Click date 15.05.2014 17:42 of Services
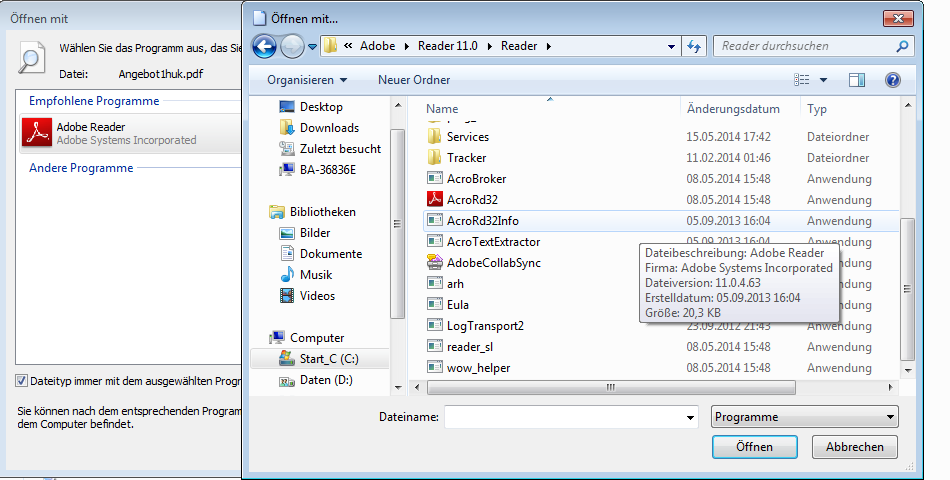This screenshot has width=950, height=480. point(728,137)
